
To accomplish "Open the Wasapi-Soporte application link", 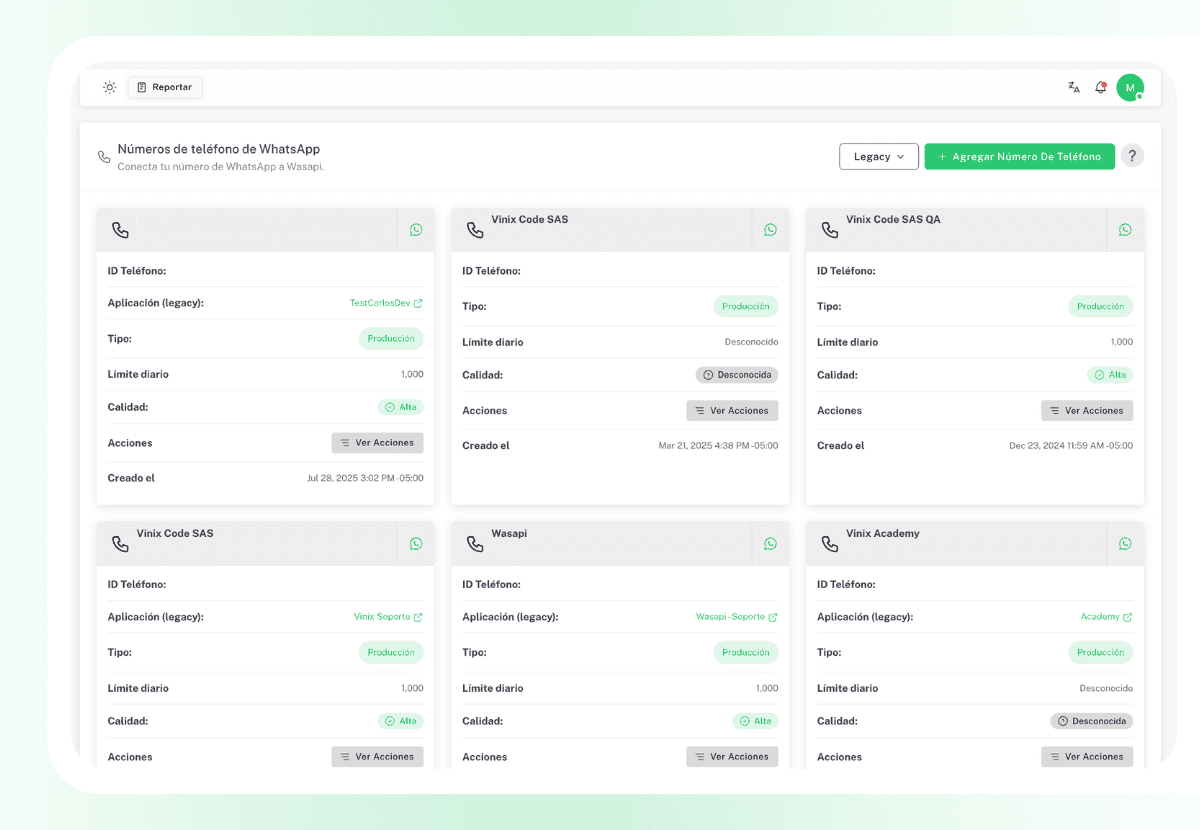I will click(x=737, y=617).
